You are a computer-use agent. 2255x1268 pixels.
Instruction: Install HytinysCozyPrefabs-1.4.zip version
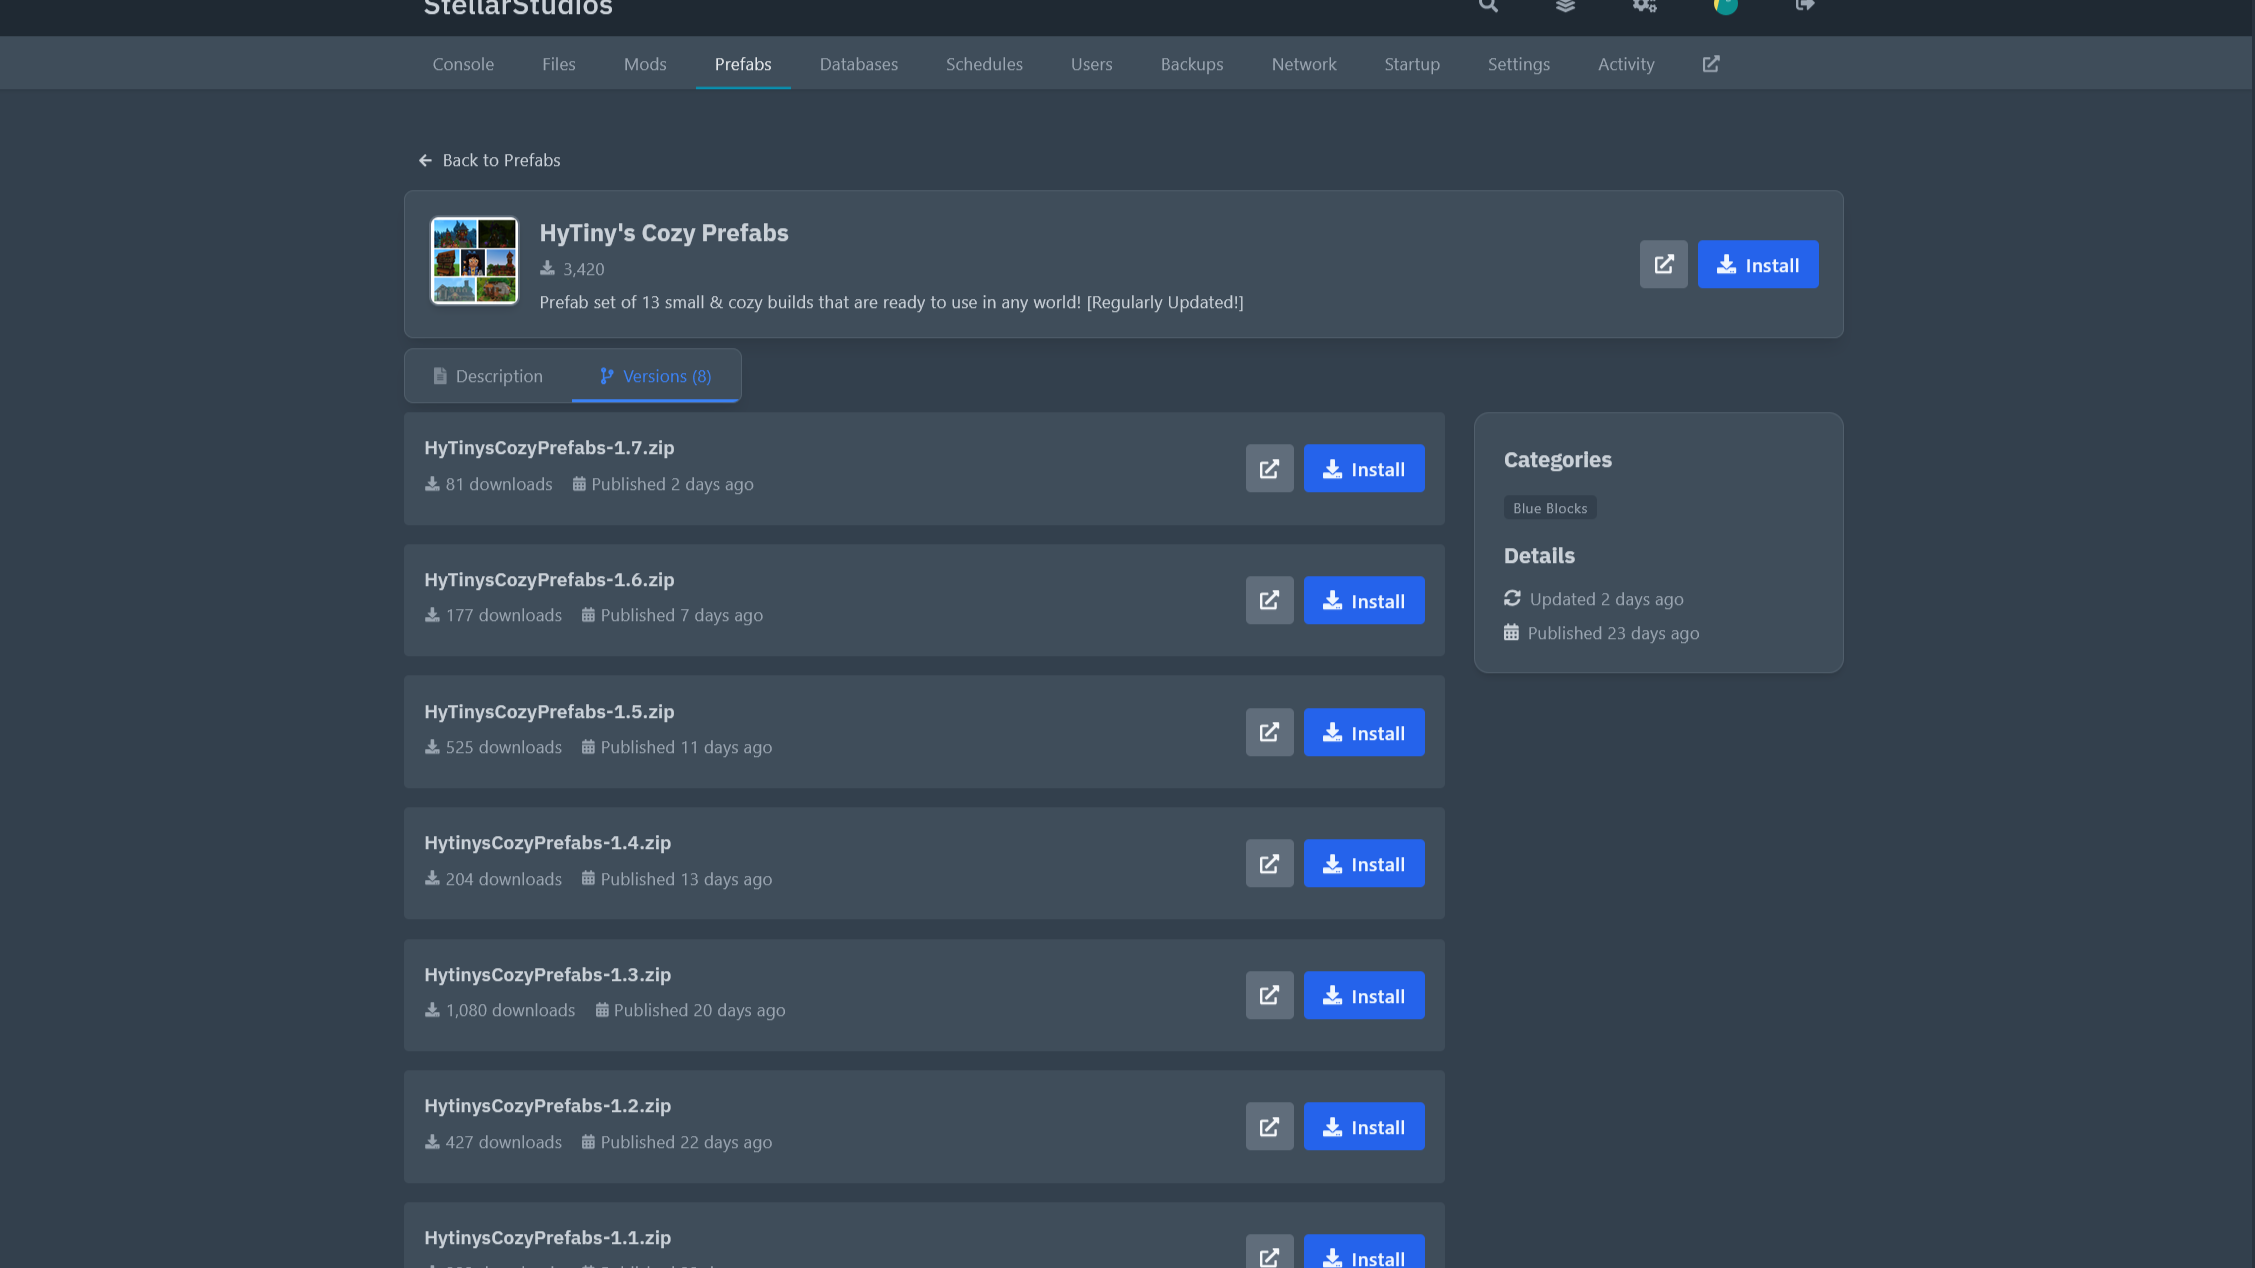1363,864
